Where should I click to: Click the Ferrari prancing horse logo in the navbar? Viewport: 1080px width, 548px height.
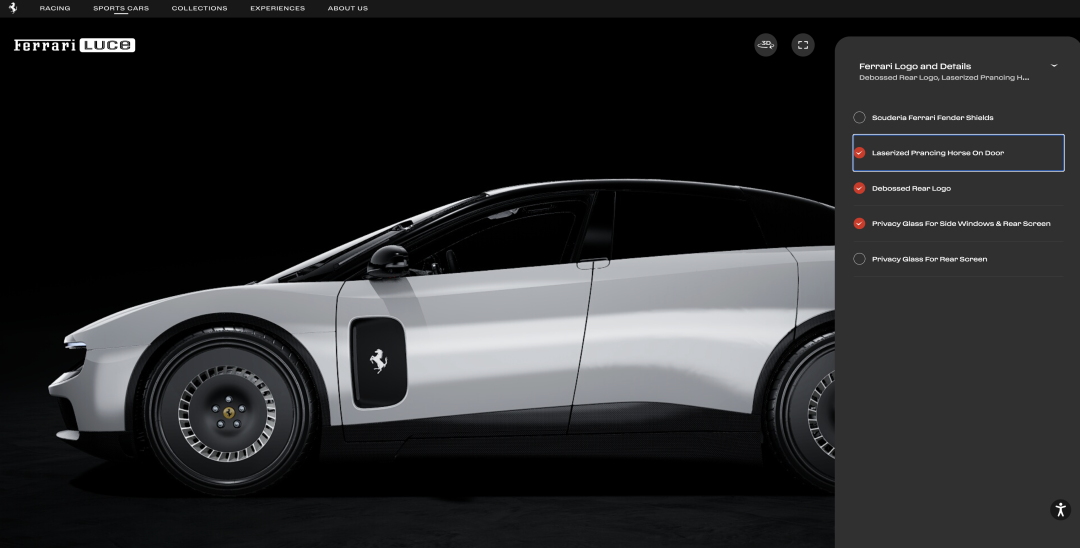click(12, 8)
